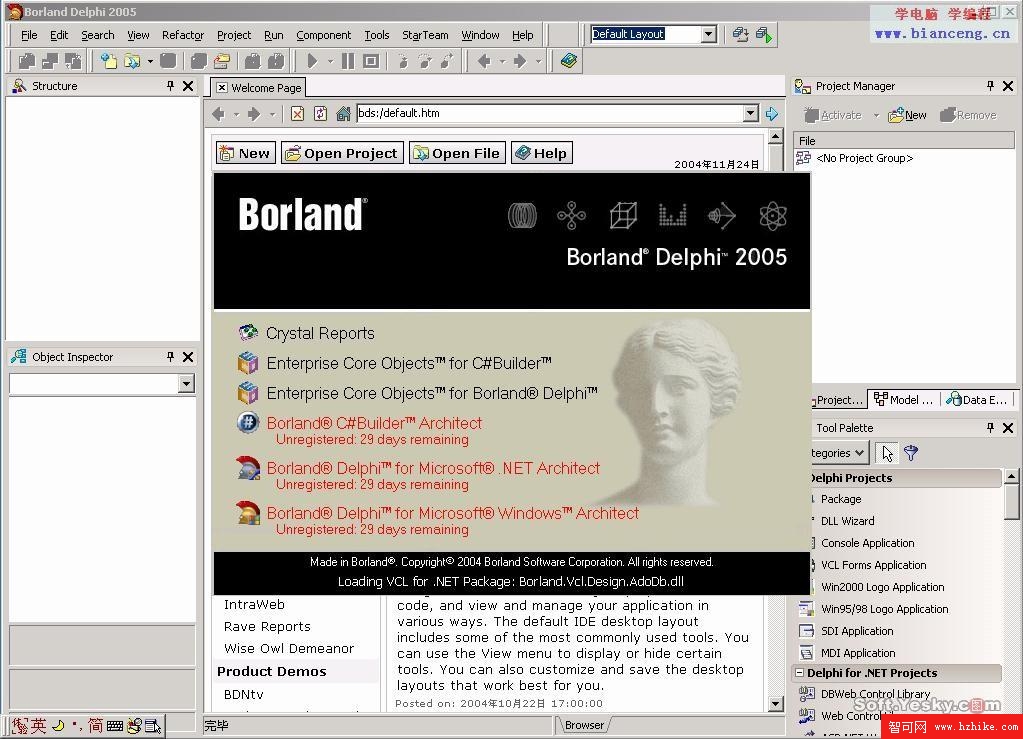Open the Default Layout dropdown
The width and height of the screenshot is (1023, 739).
coord(709,34)
